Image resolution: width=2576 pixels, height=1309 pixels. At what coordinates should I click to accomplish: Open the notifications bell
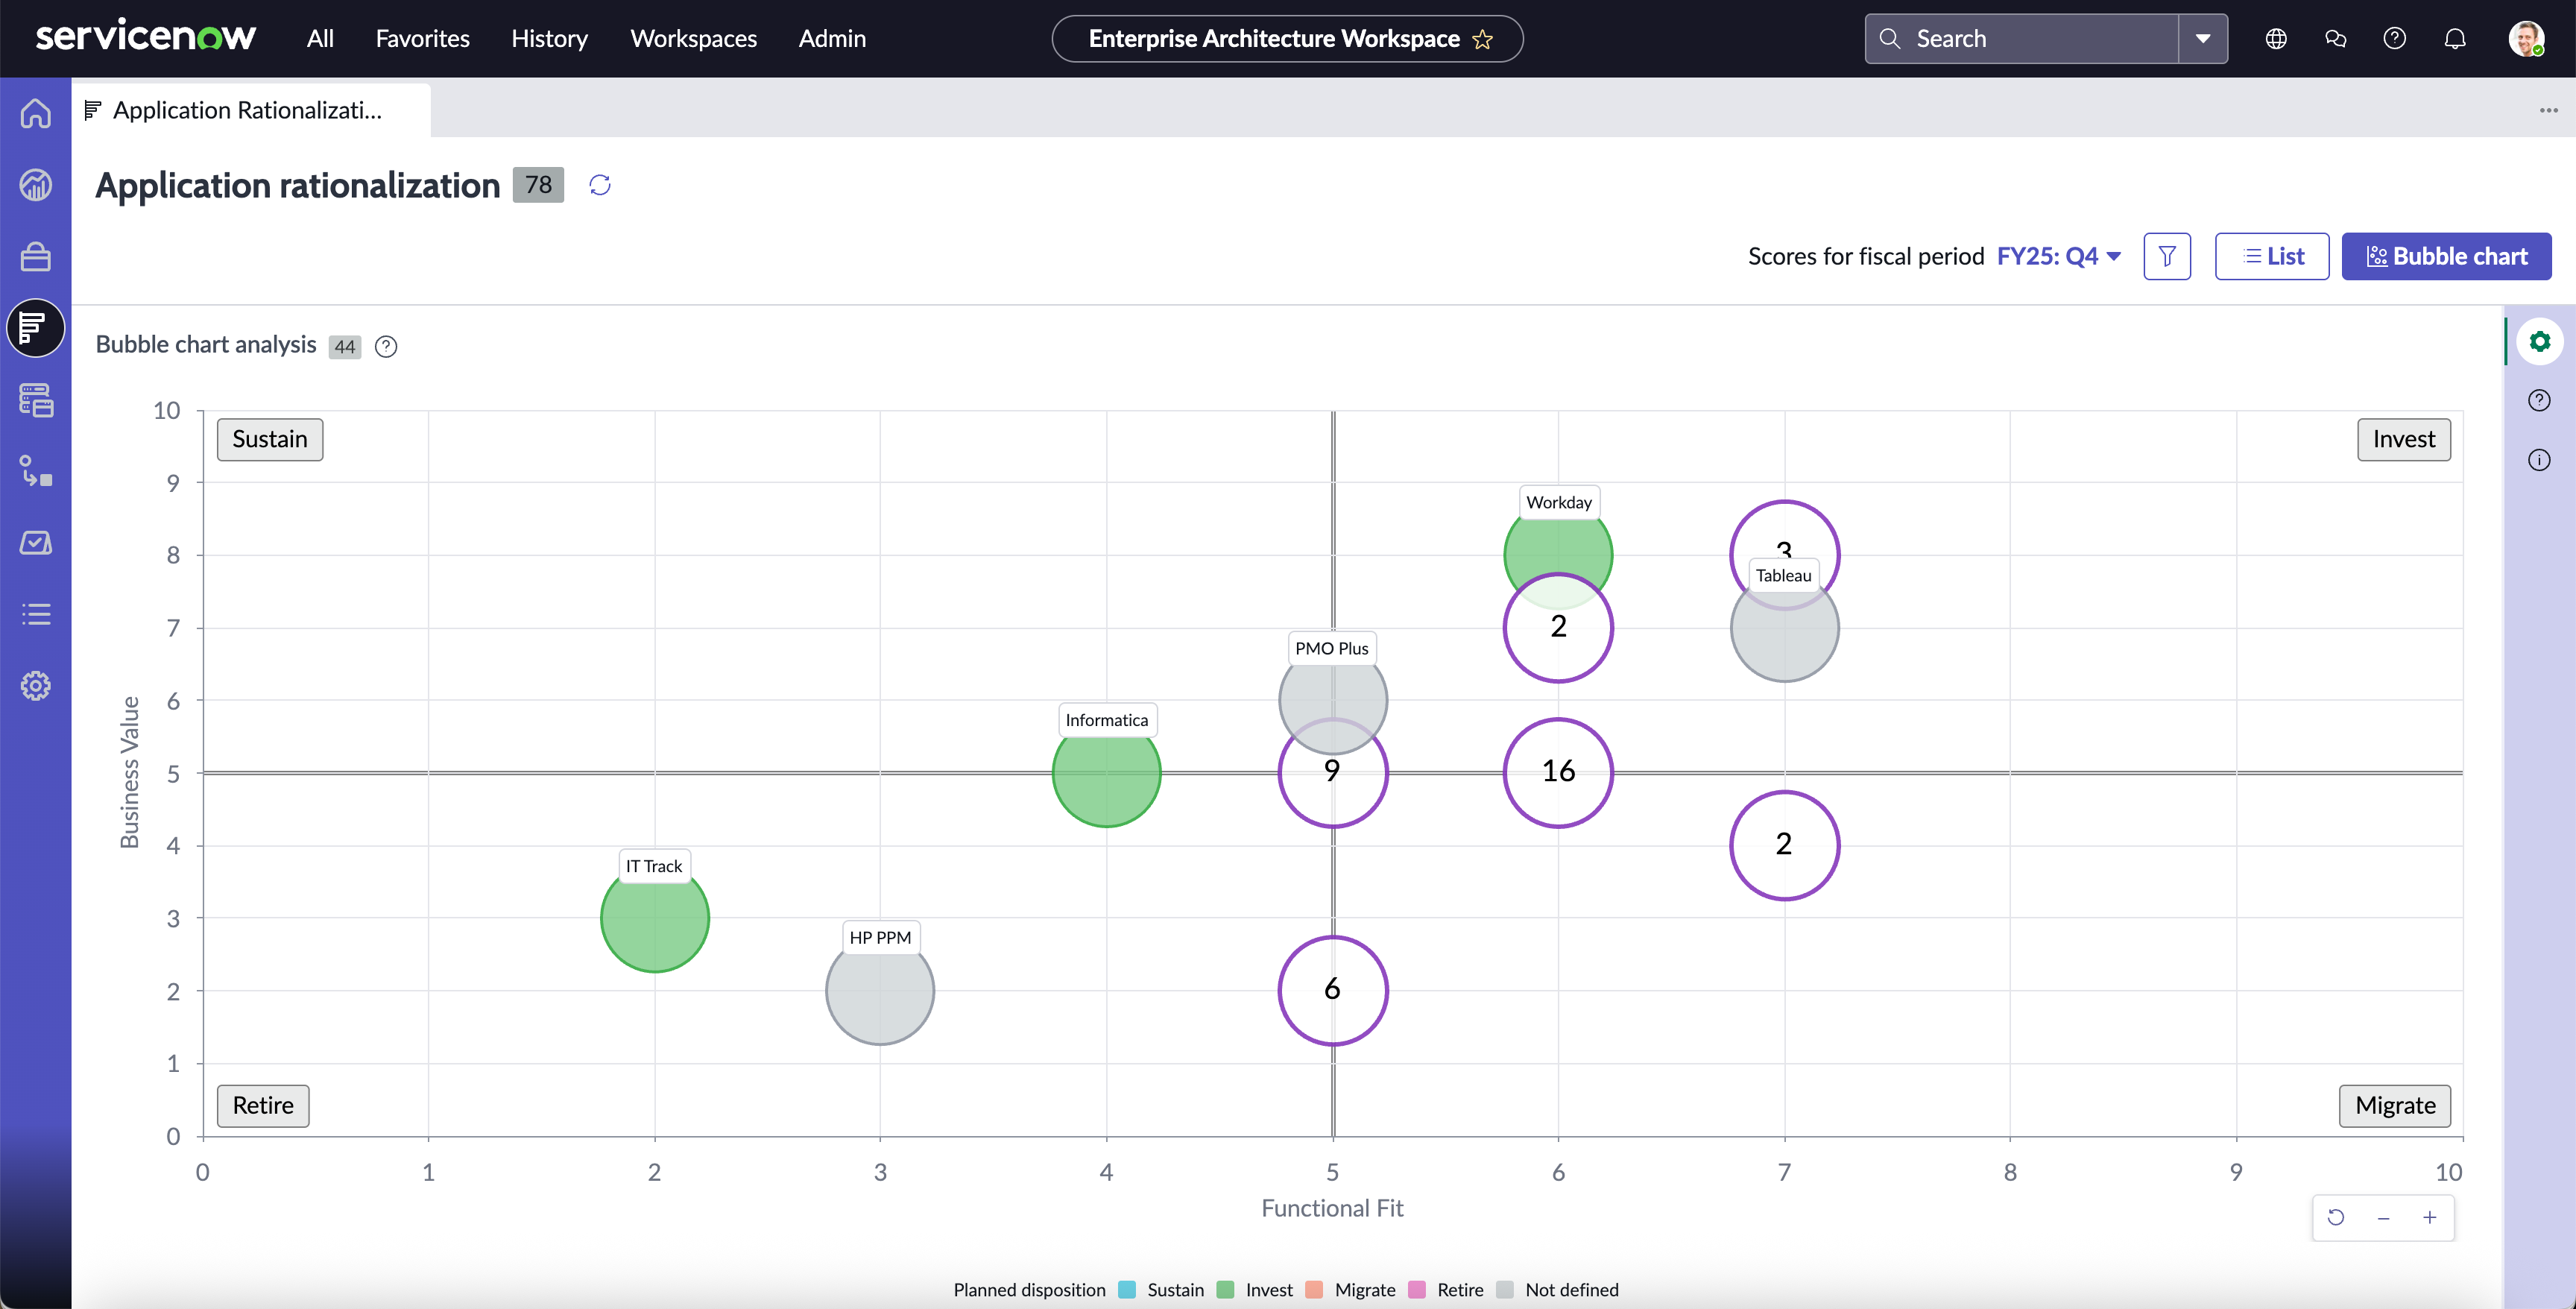2455,39
